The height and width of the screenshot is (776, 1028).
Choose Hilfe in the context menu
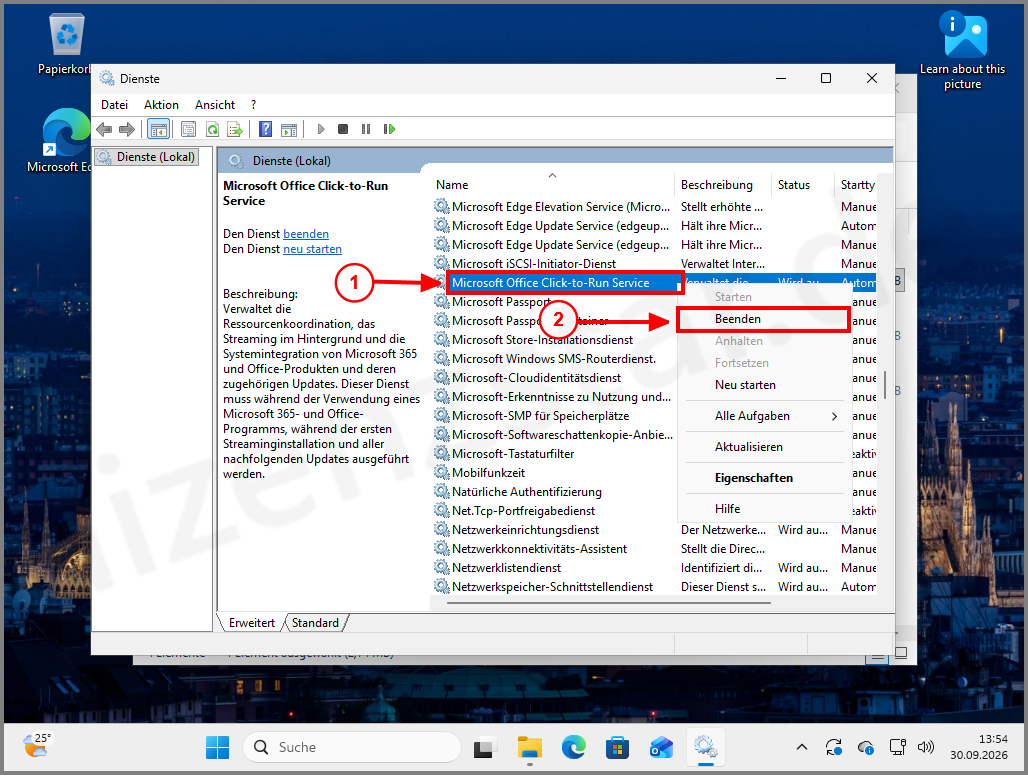pyautogui.click(x=764, y=509)
